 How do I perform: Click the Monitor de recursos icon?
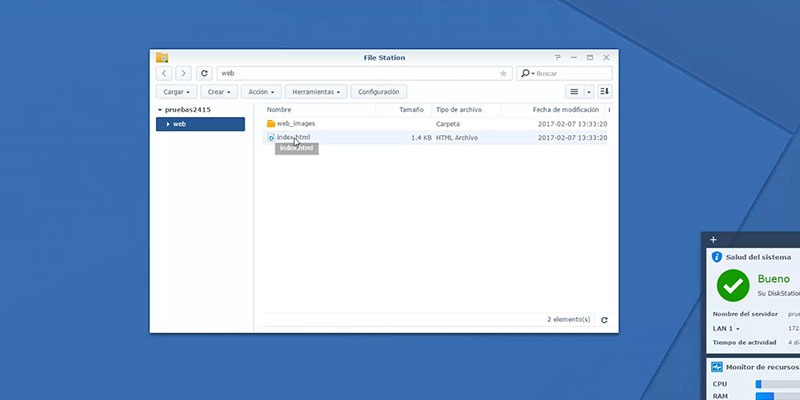(717, 367)
